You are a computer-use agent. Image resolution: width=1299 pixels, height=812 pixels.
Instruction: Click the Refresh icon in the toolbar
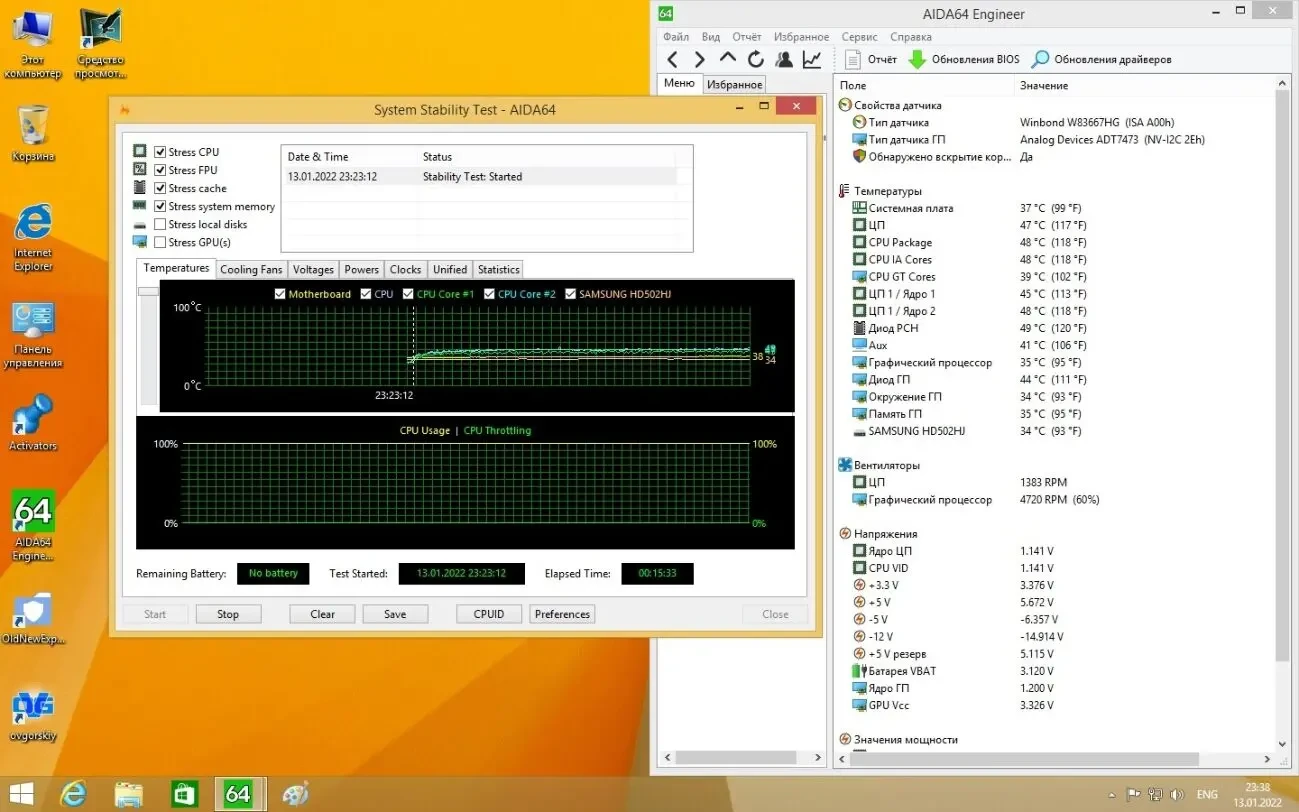(755, 58)
